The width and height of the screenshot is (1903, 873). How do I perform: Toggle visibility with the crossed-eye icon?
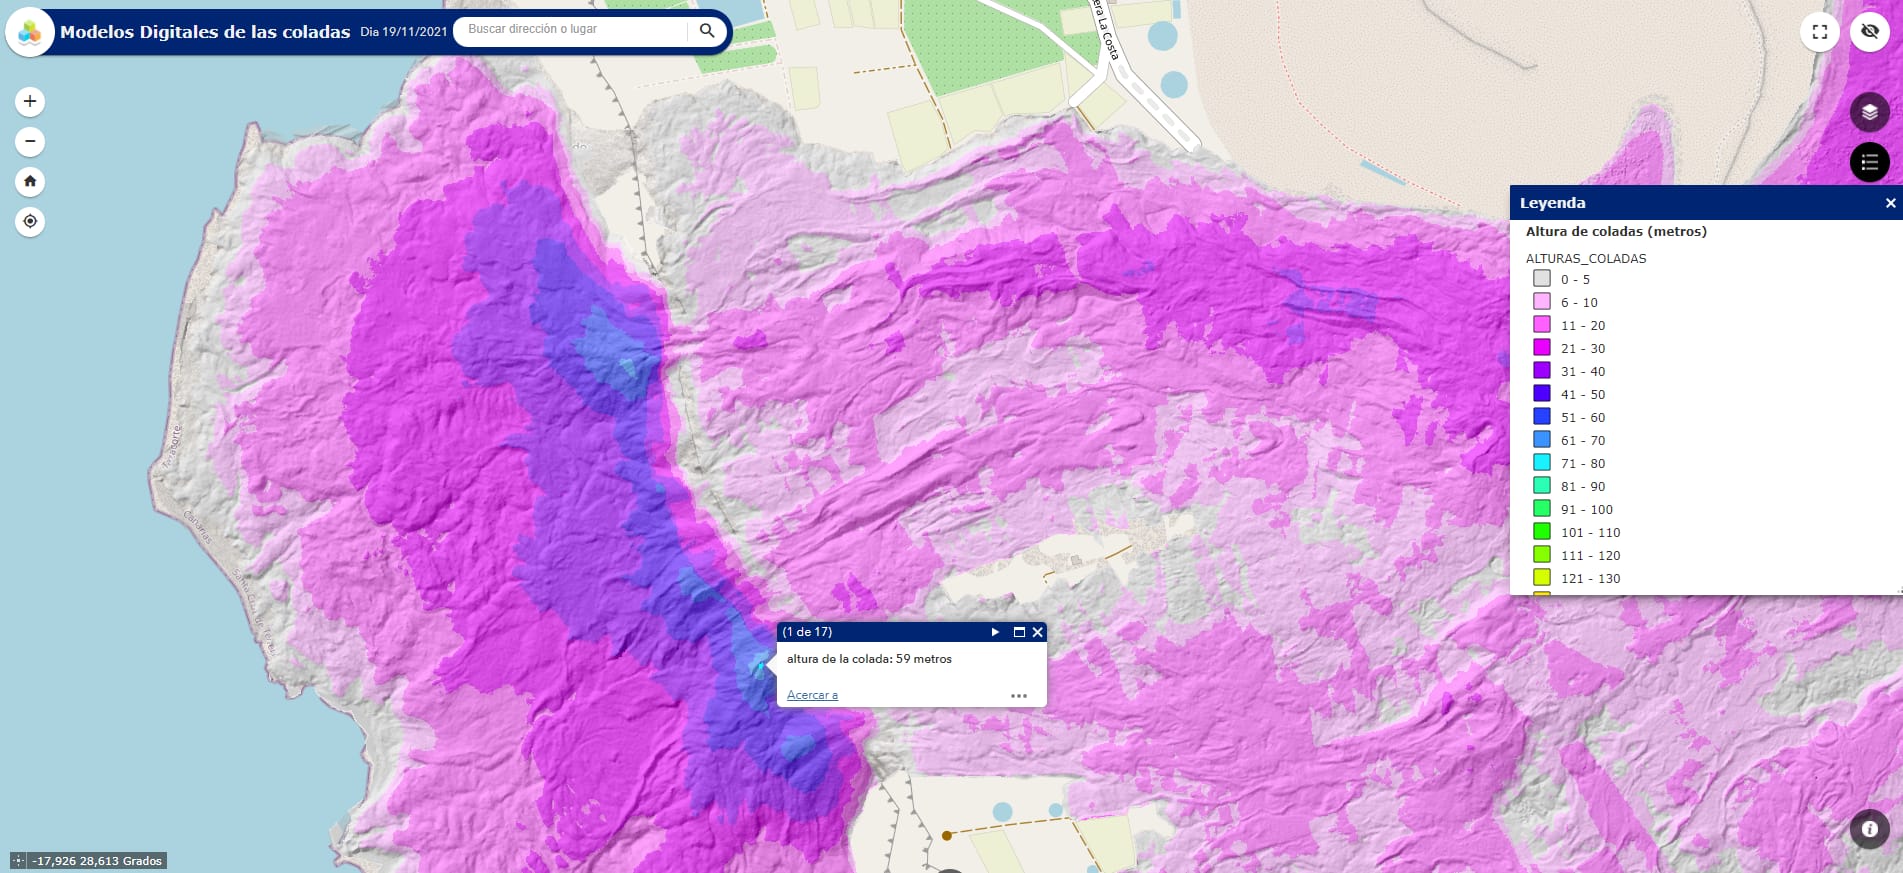1869,32
